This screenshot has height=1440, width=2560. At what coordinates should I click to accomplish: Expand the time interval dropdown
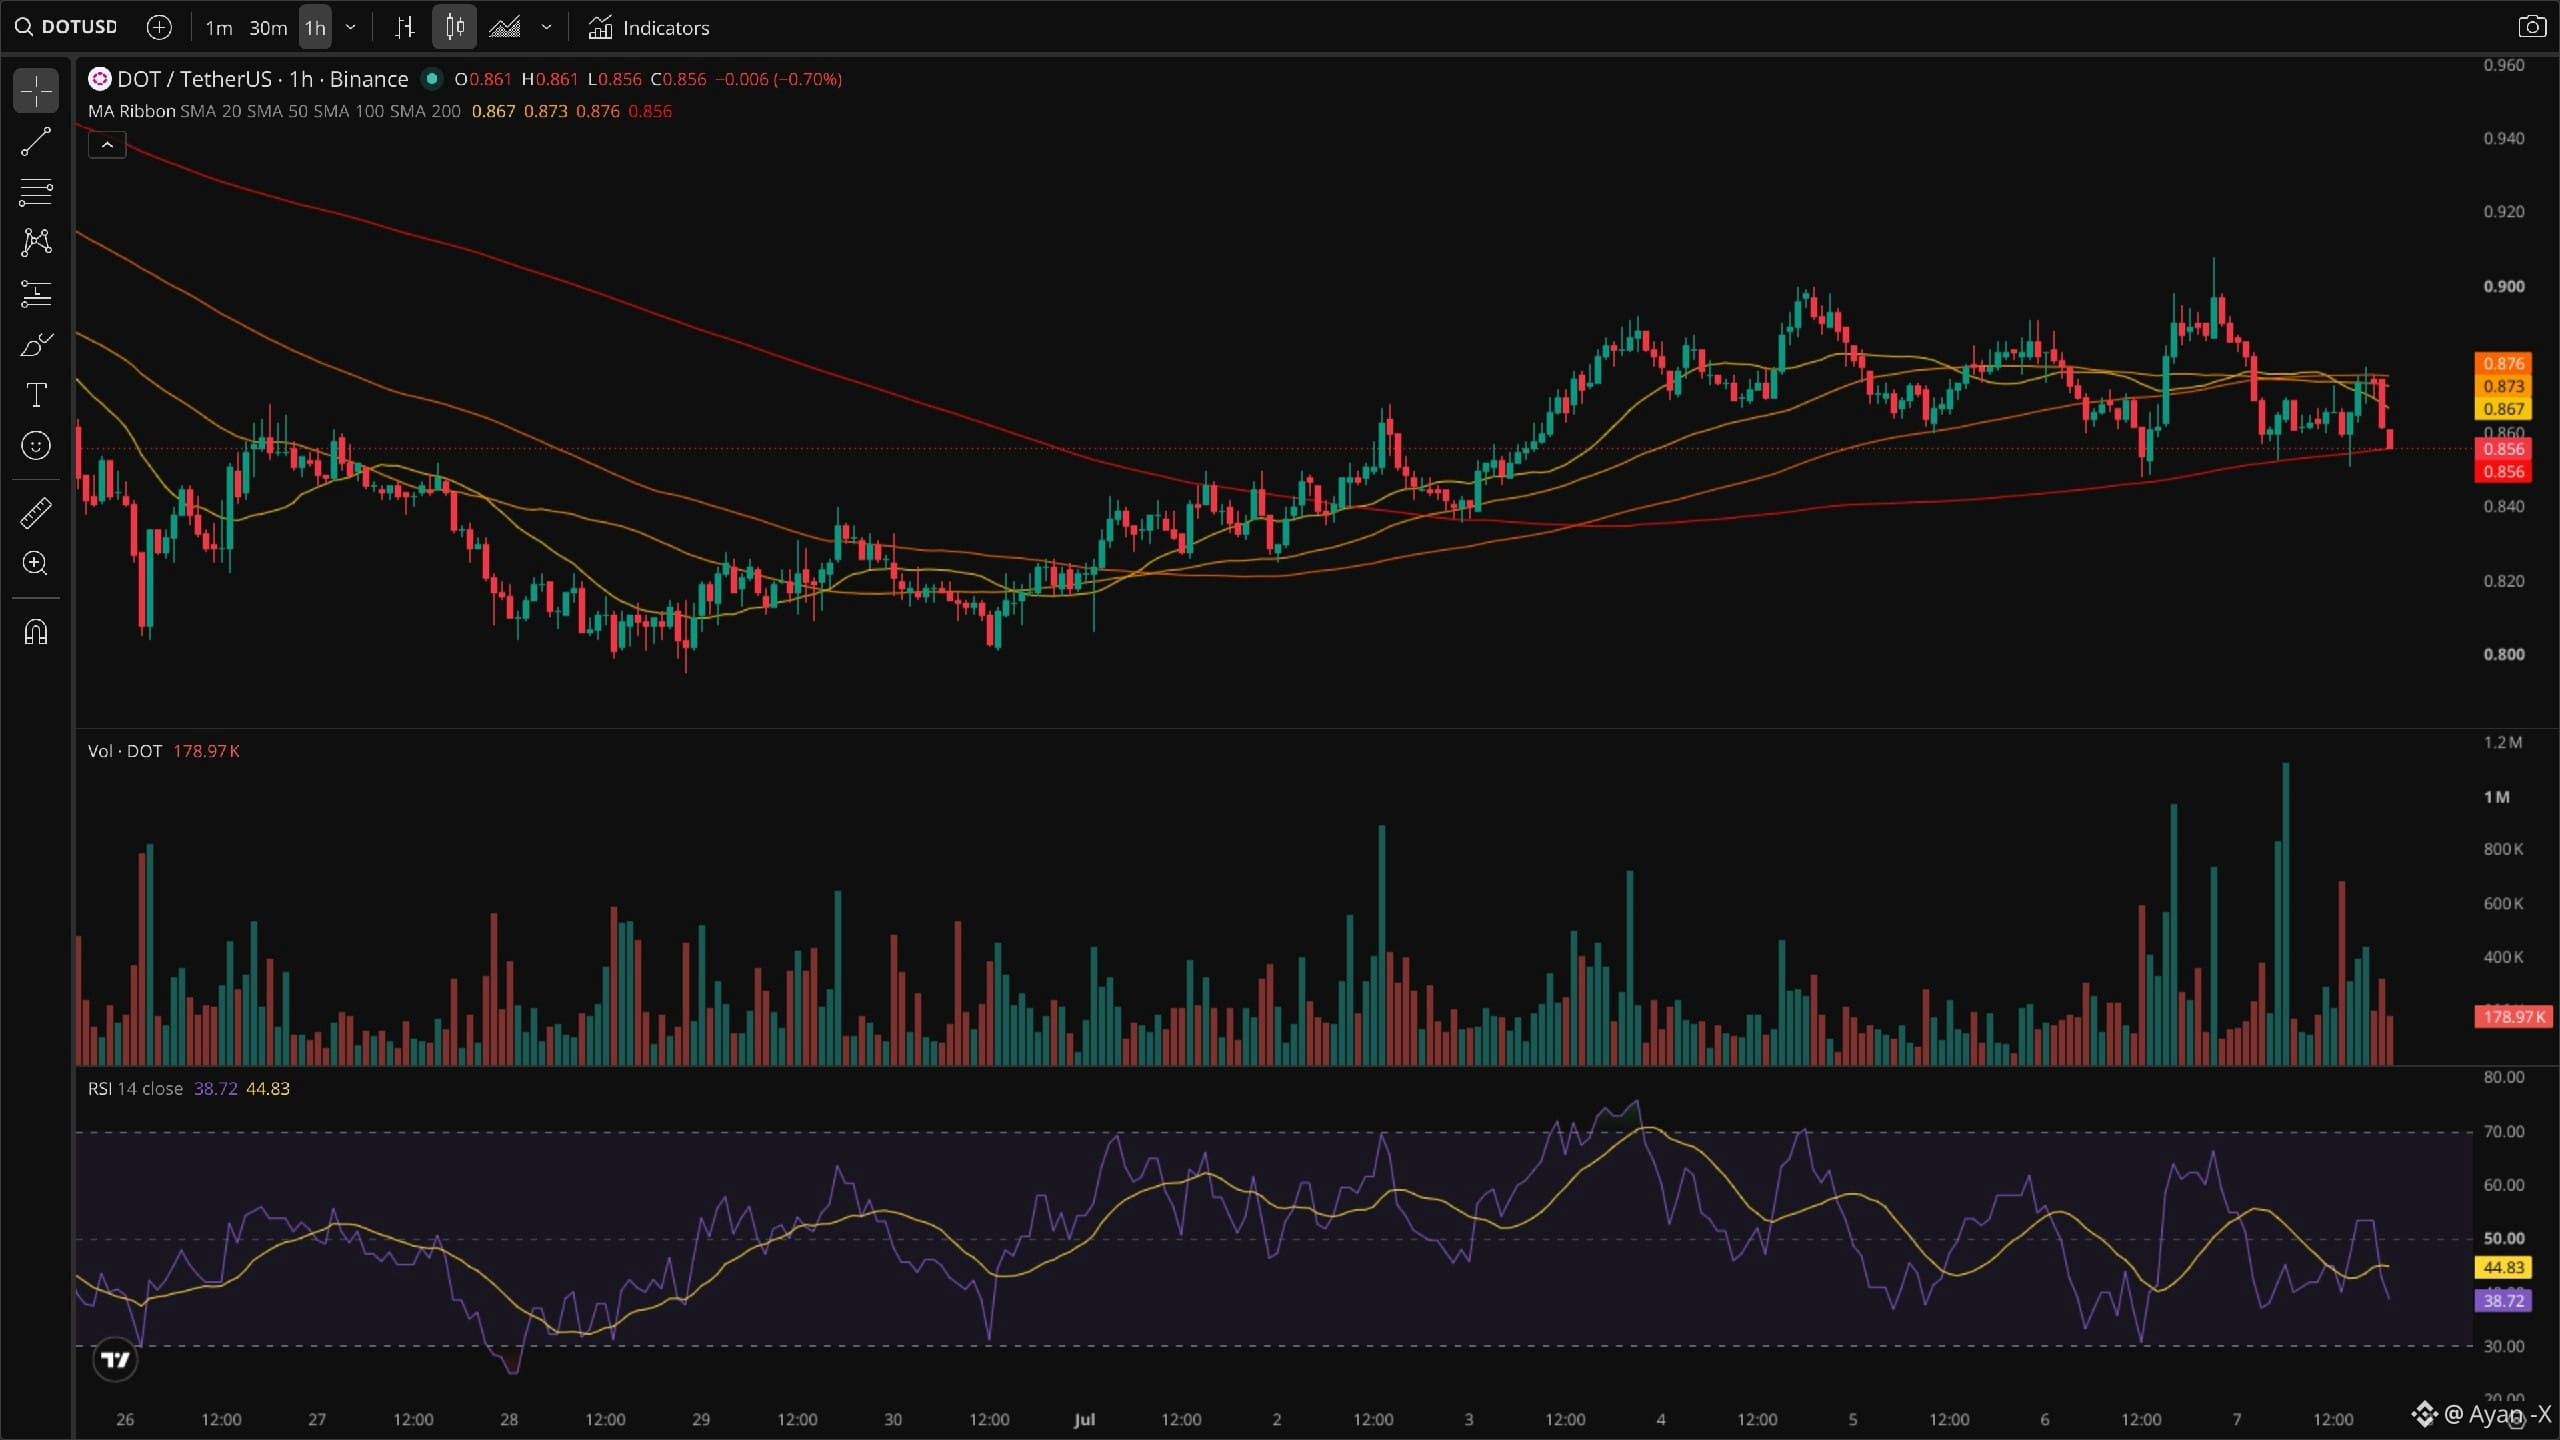pyautogui.click(x=350, y=27)
